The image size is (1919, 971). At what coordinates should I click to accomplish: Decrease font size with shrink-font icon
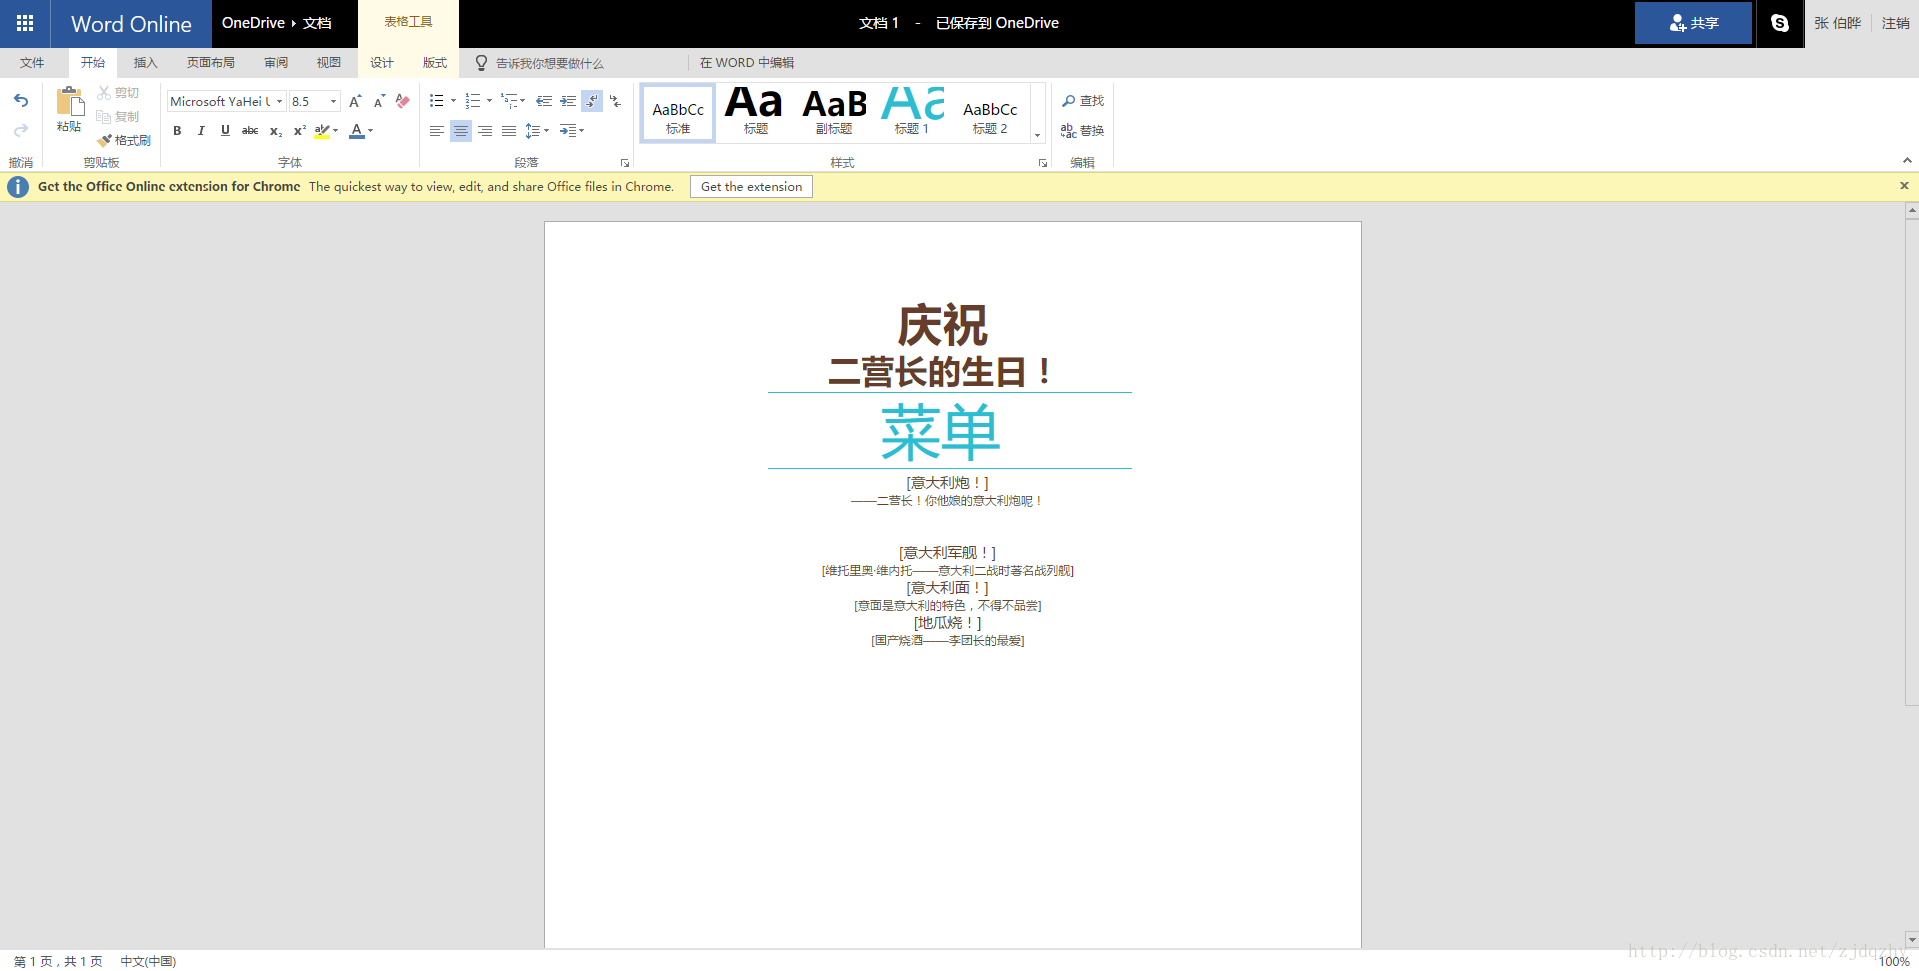[x=379, y=102]
